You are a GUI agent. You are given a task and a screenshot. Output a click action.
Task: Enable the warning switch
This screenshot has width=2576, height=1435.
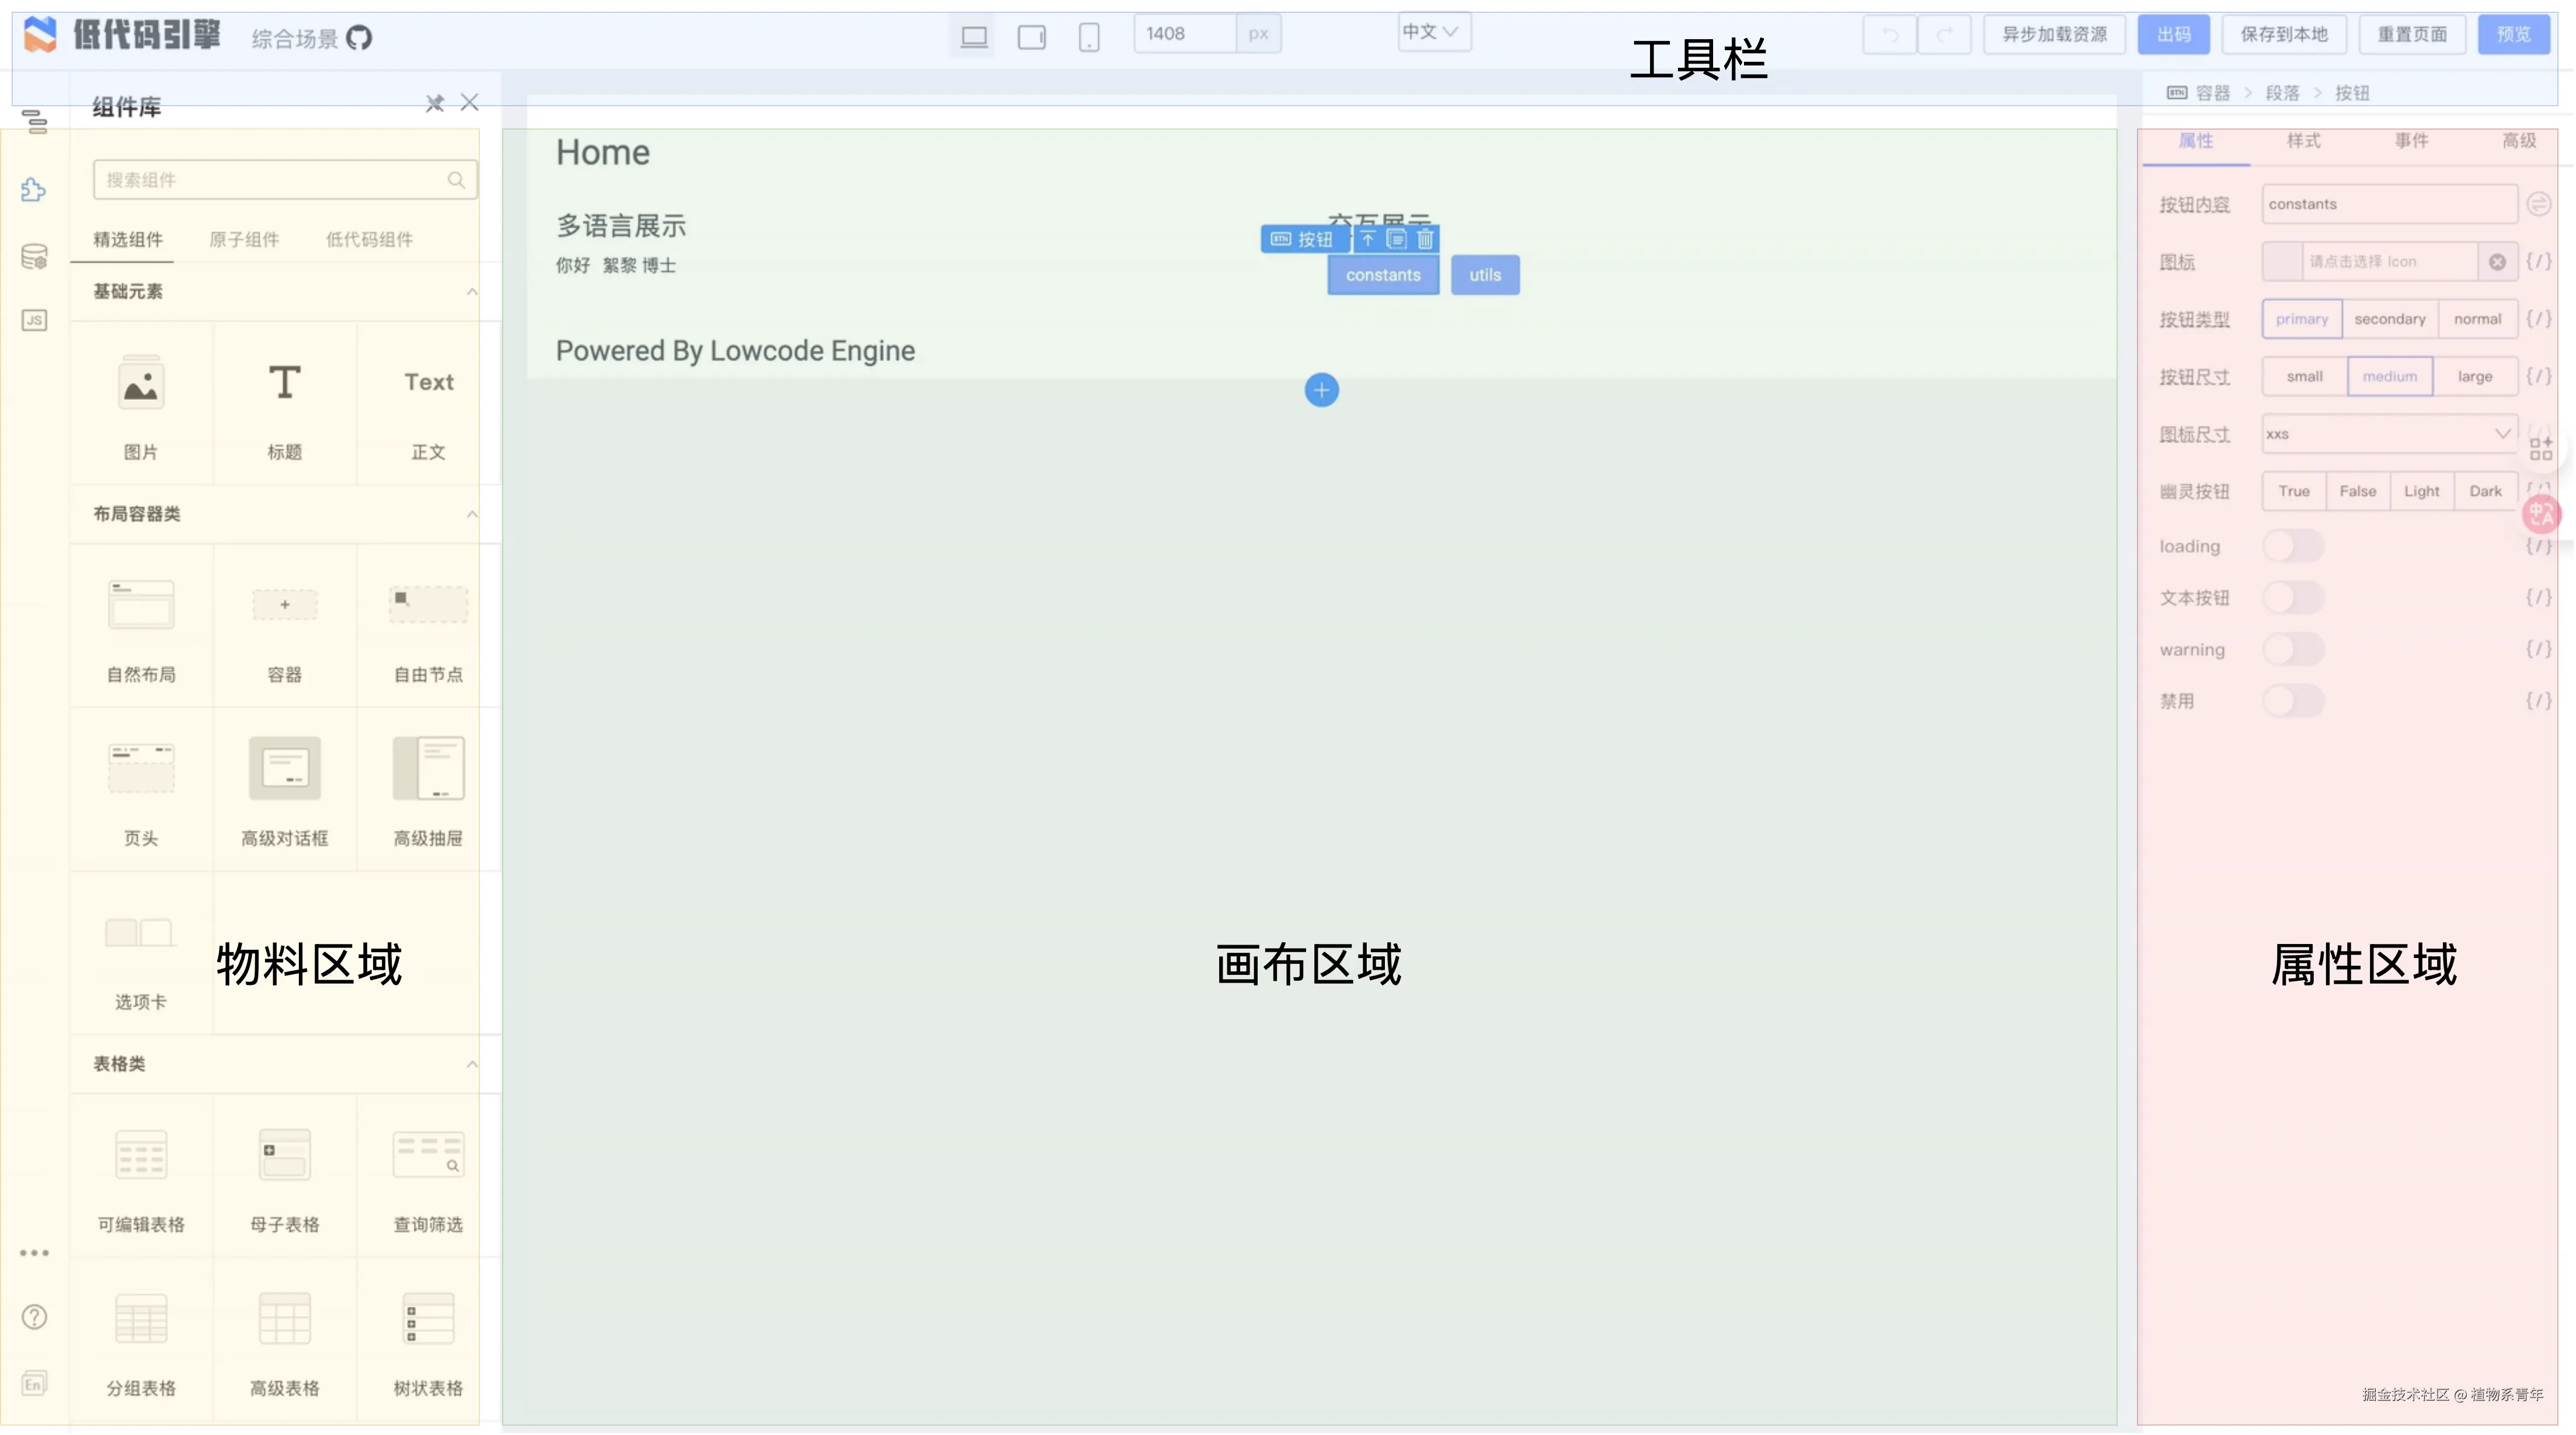(2293, 649)
